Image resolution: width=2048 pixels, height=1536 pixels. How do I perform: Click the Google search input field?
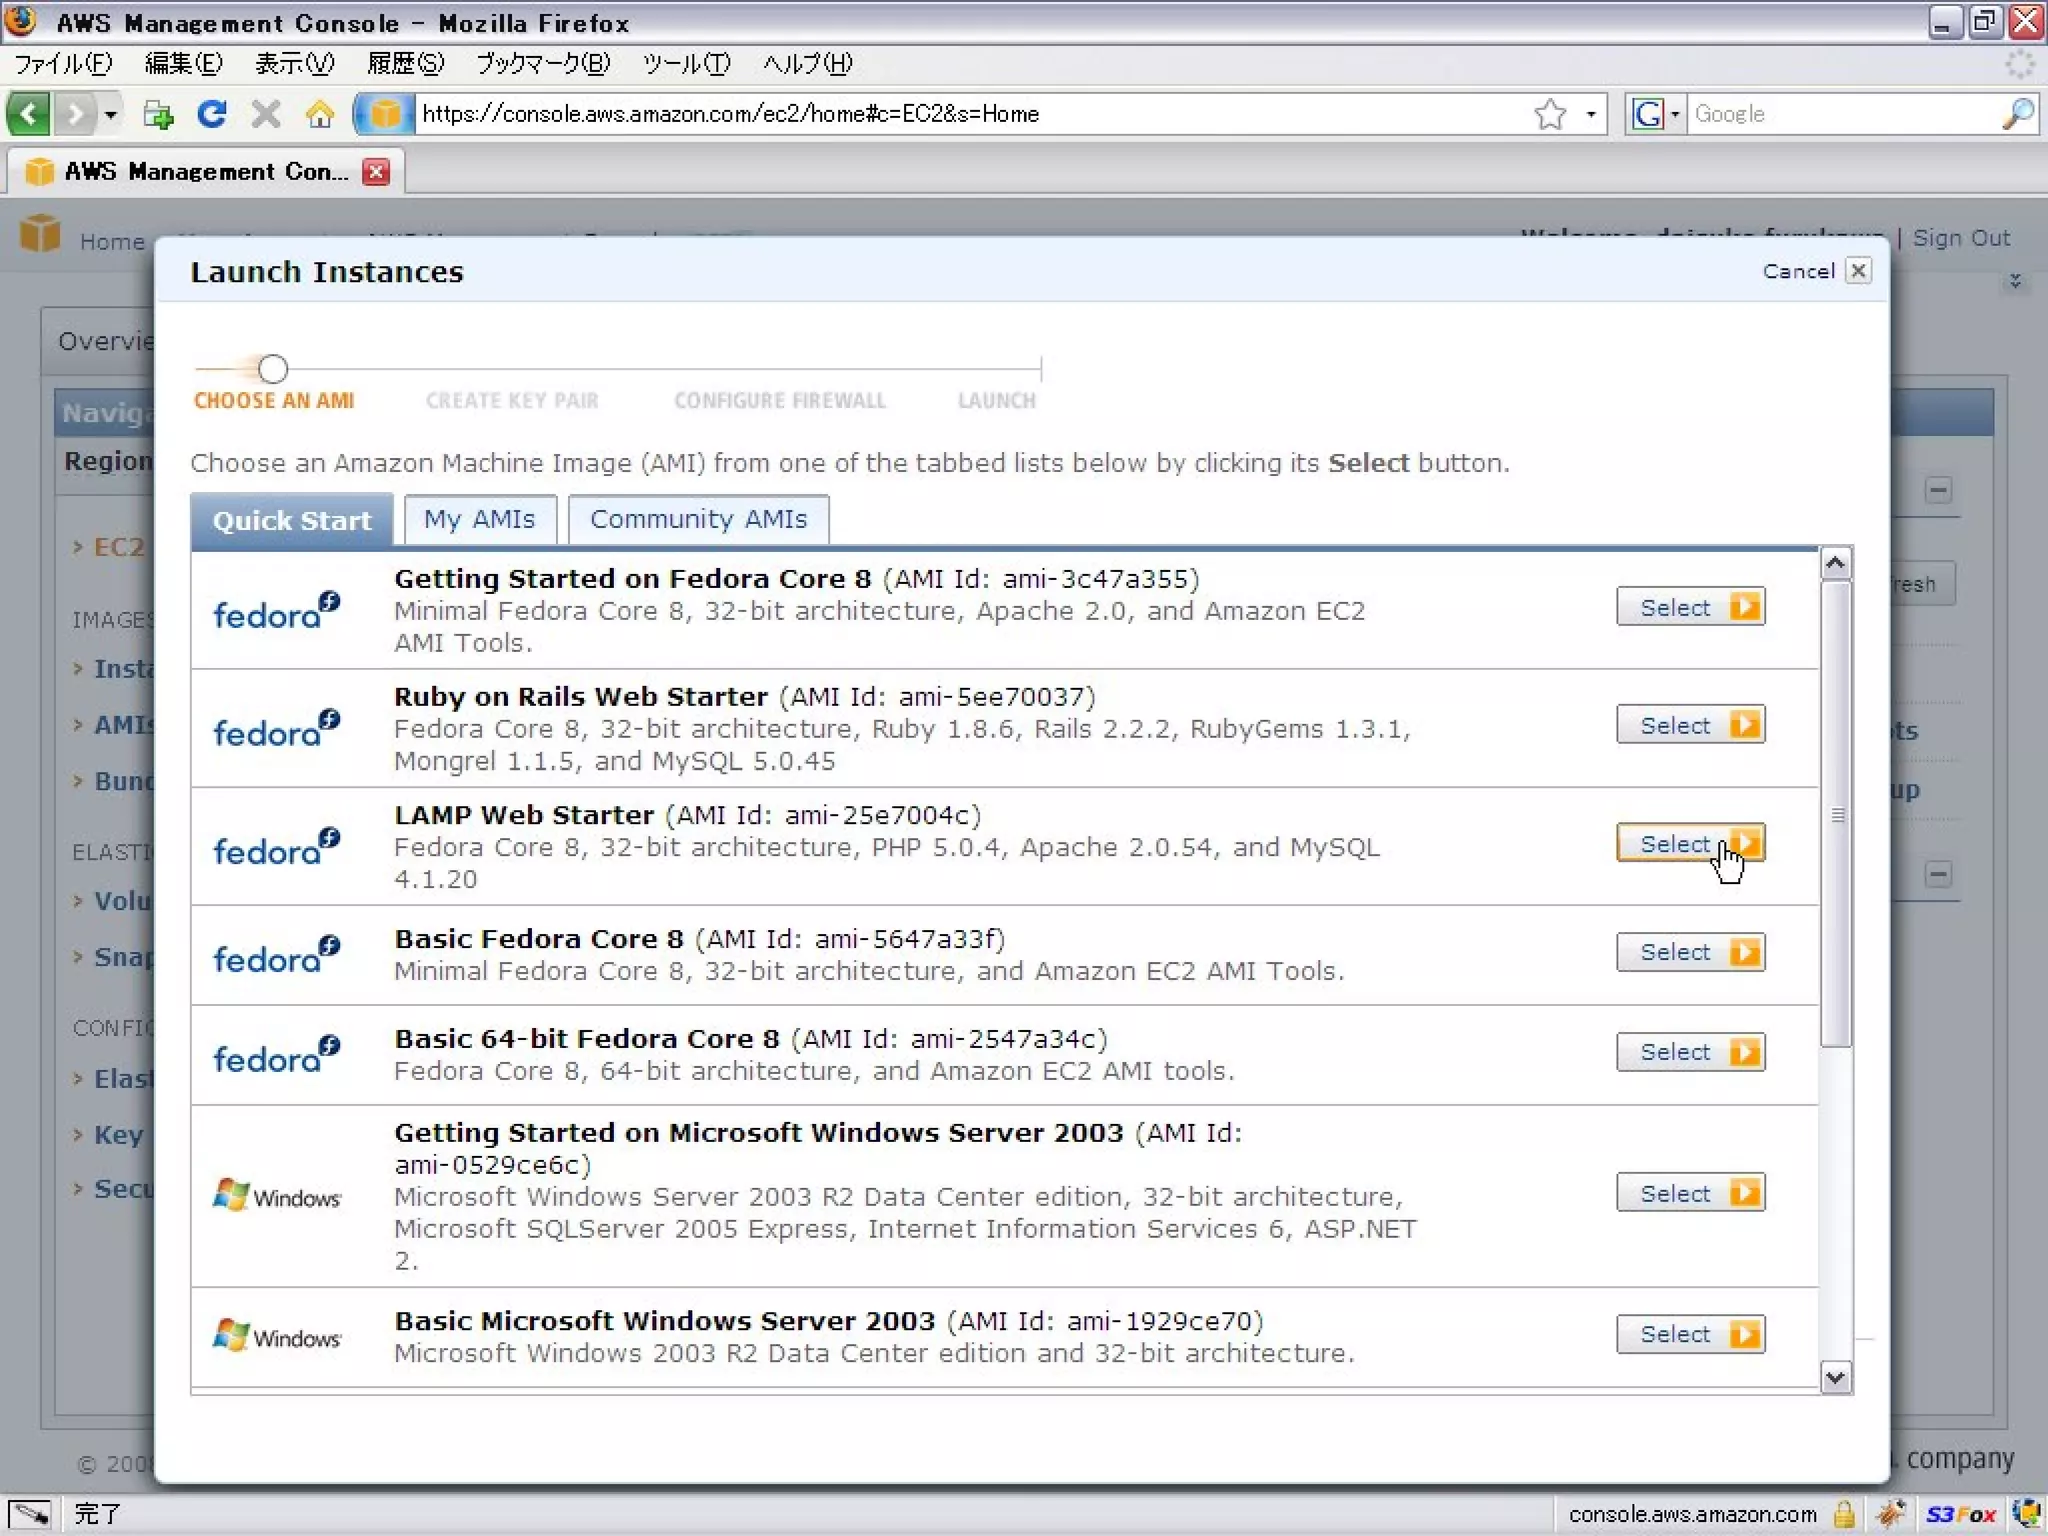[1842, 114]
